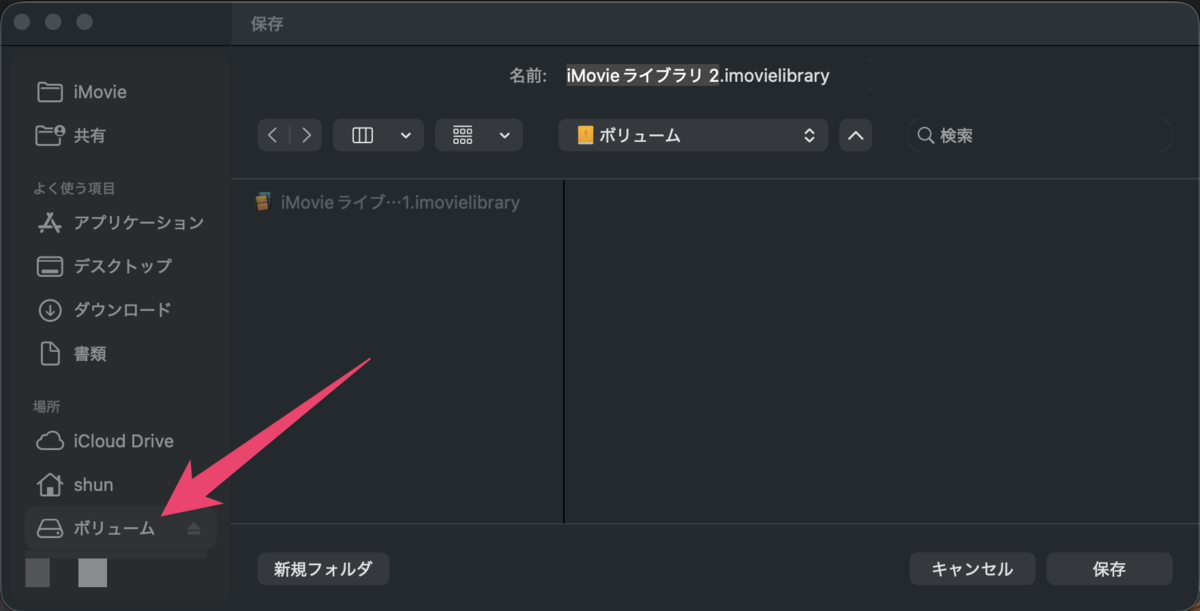
Task: Click the iCloud Drive cloud icon
Action: (50, 441)
